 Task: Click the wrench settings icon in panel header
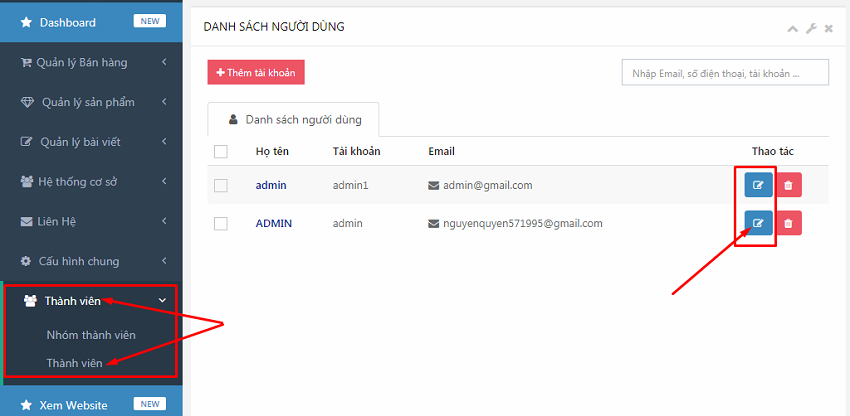[811, 28]
